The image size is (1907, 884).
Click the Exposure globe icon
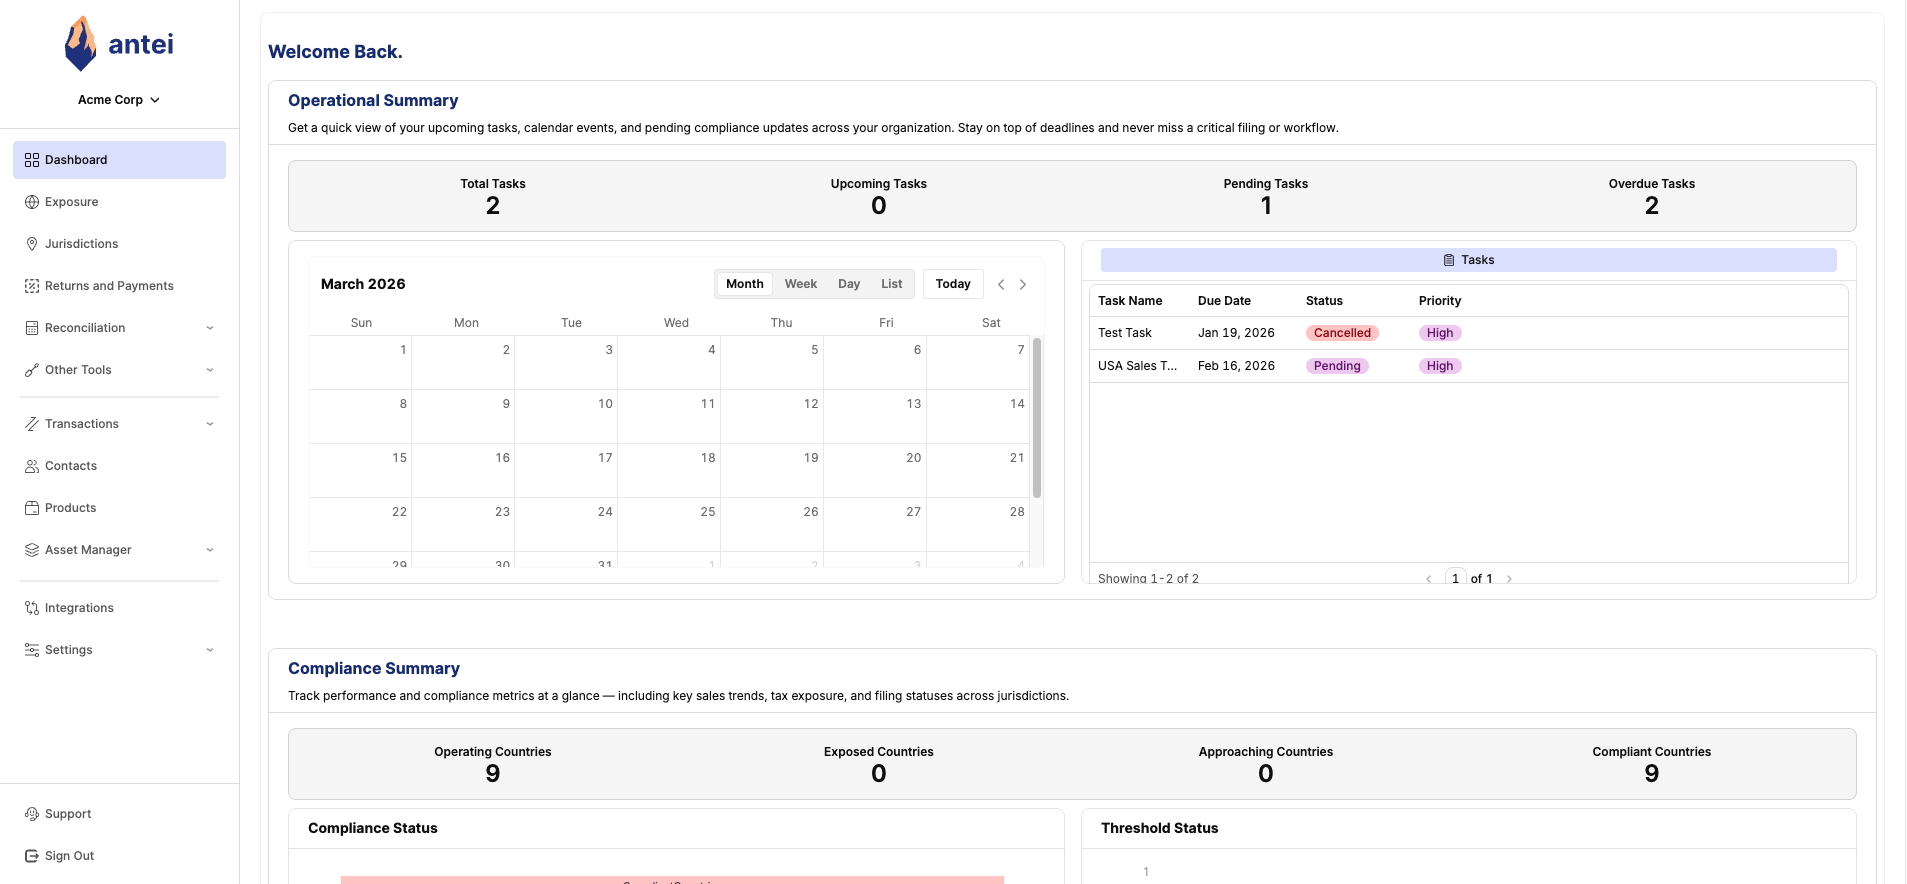pos(32,202)
